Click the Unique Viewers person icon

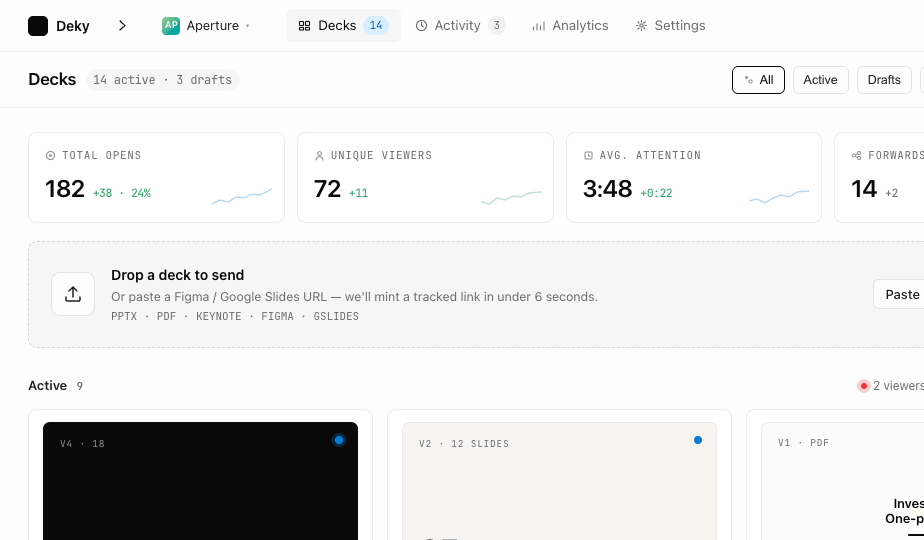319,155
